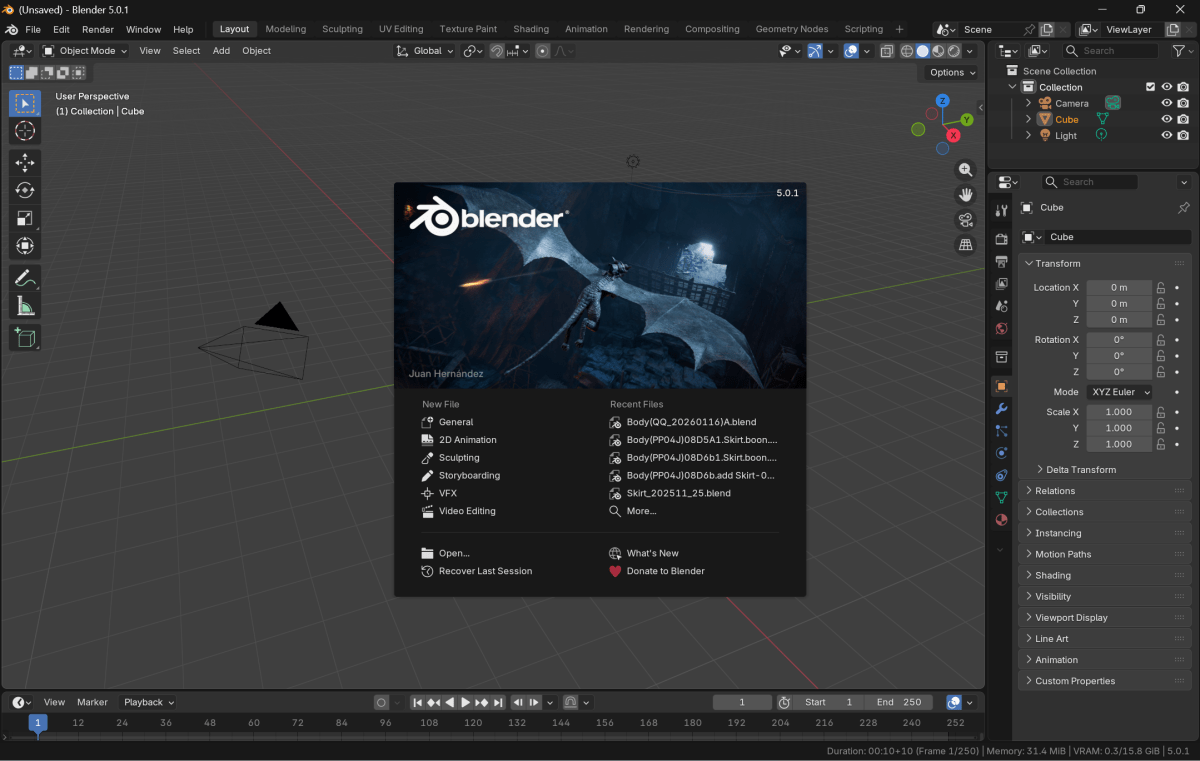Click frame 120 on the timeline ruler

click(x=473, y=722)
